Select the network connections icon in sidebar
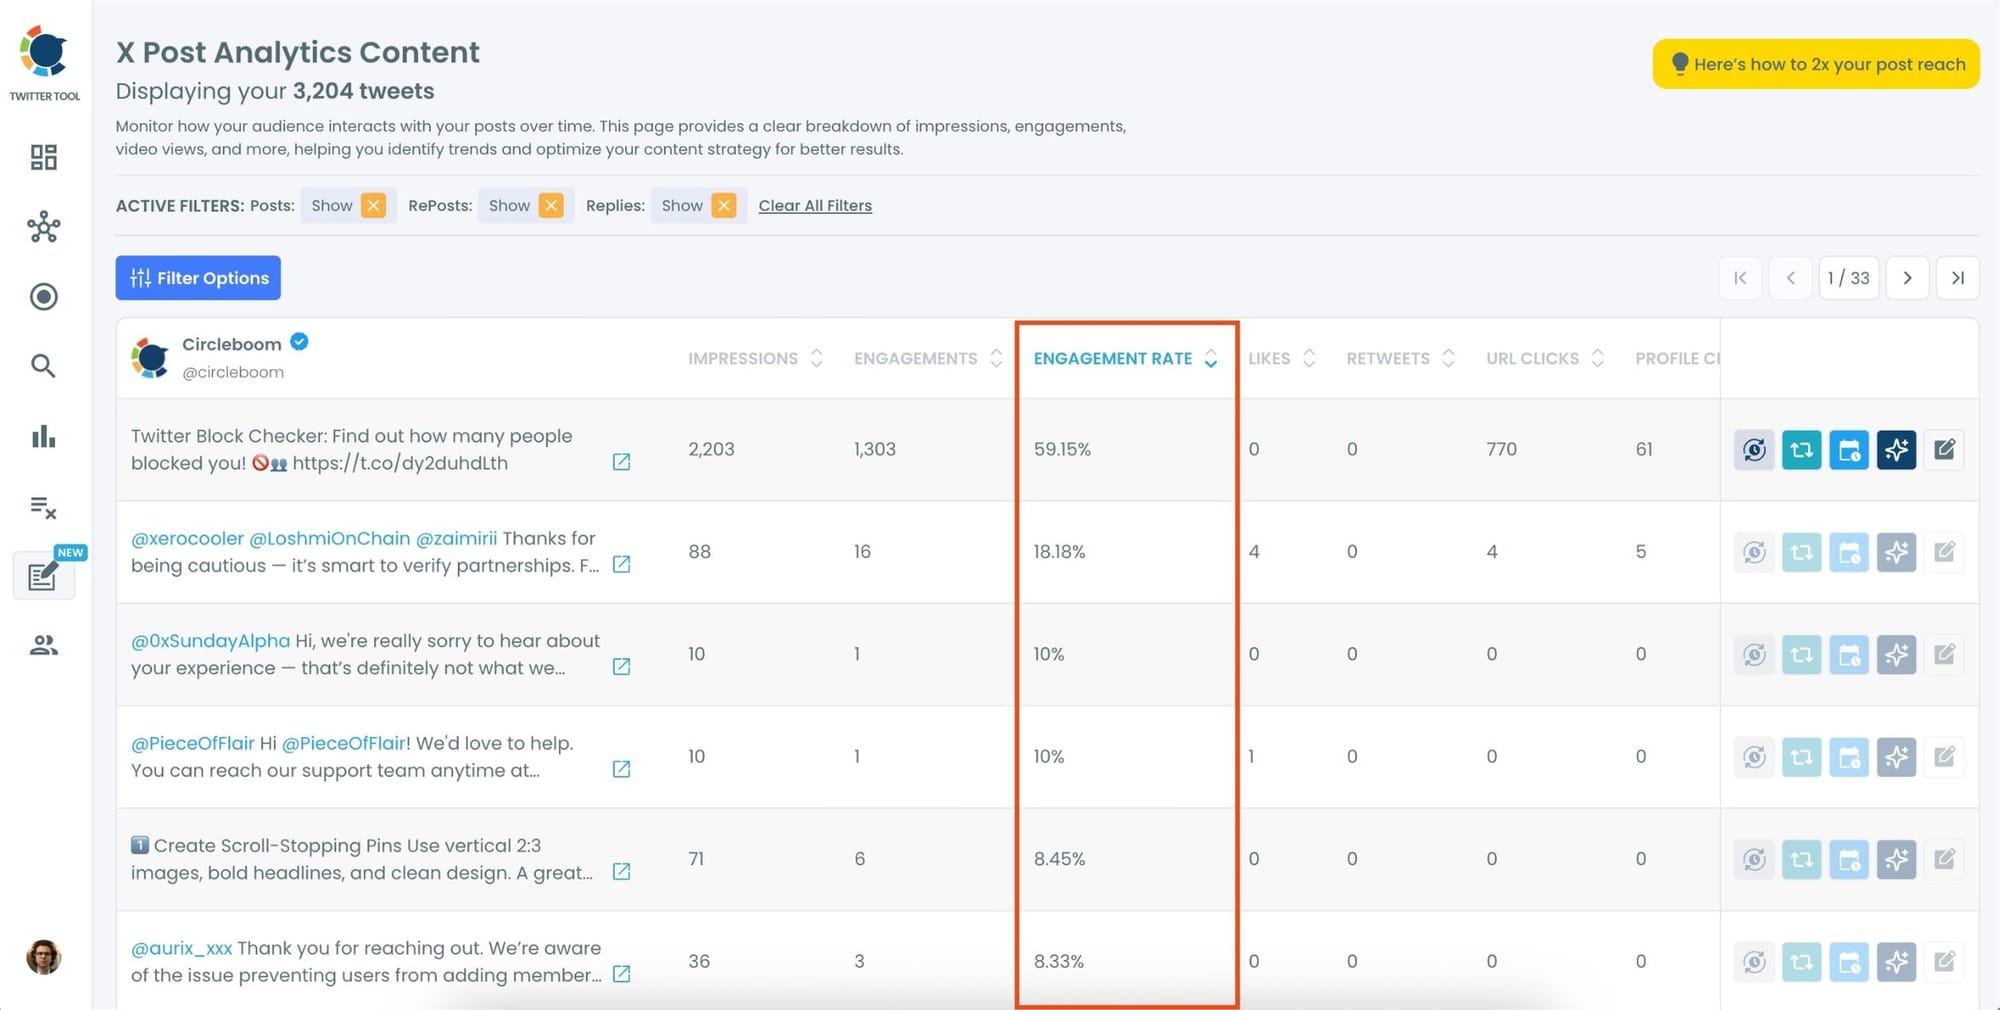 tap(43, 227)
